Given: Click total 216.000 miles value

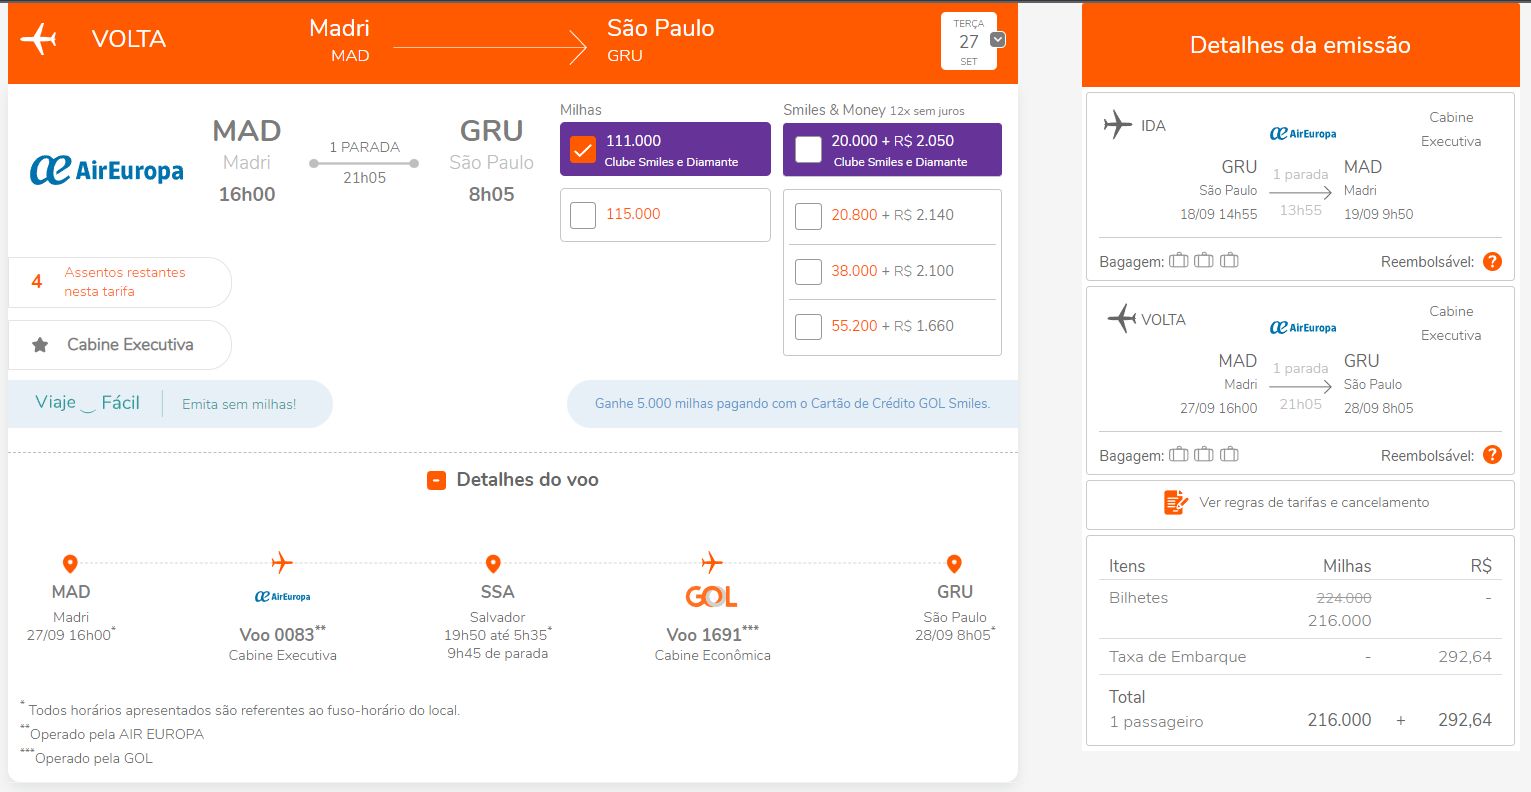Looking at the screenshot, I should click(1339, 720).
